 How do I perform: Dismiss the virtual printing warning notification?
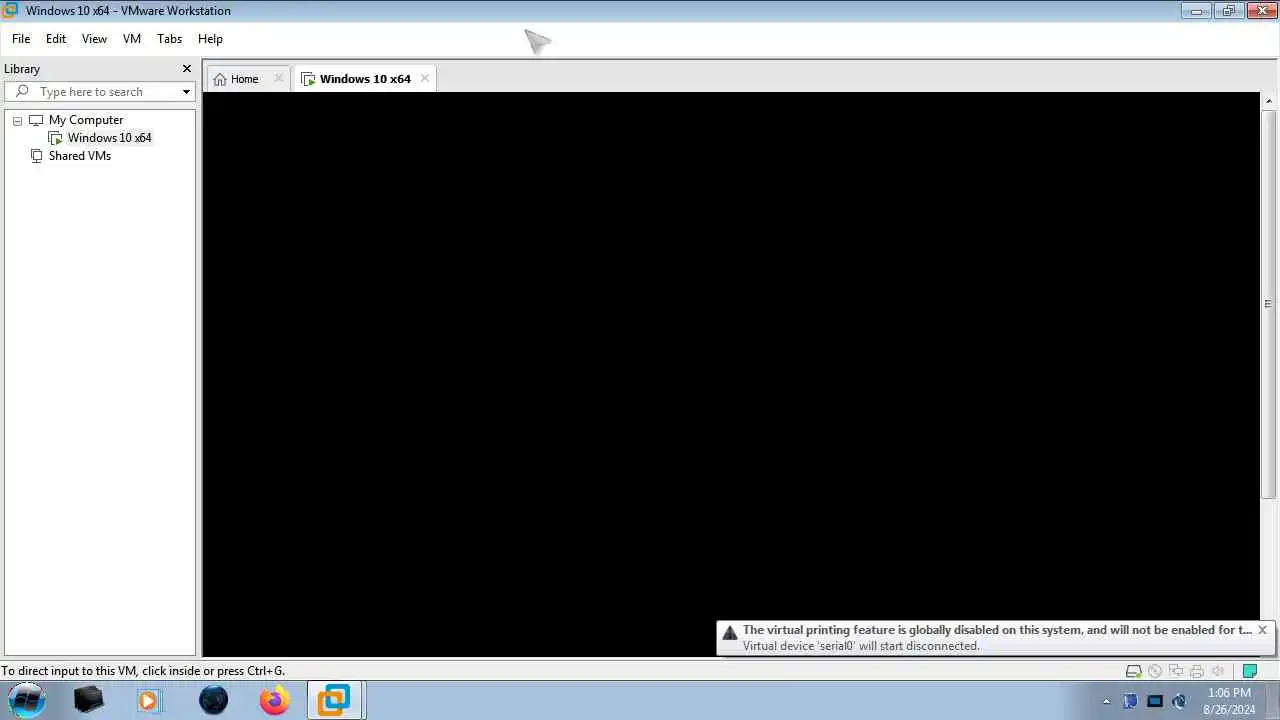(1262, 630)
